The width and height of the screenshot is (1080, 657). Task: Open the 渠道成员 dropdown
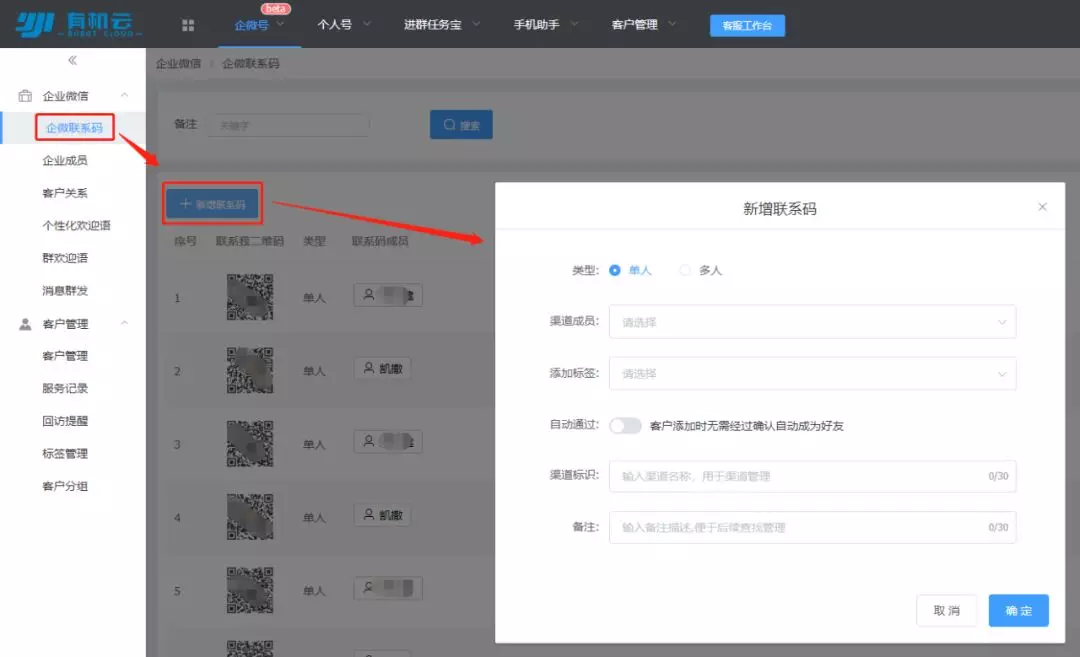coord(812,322)
